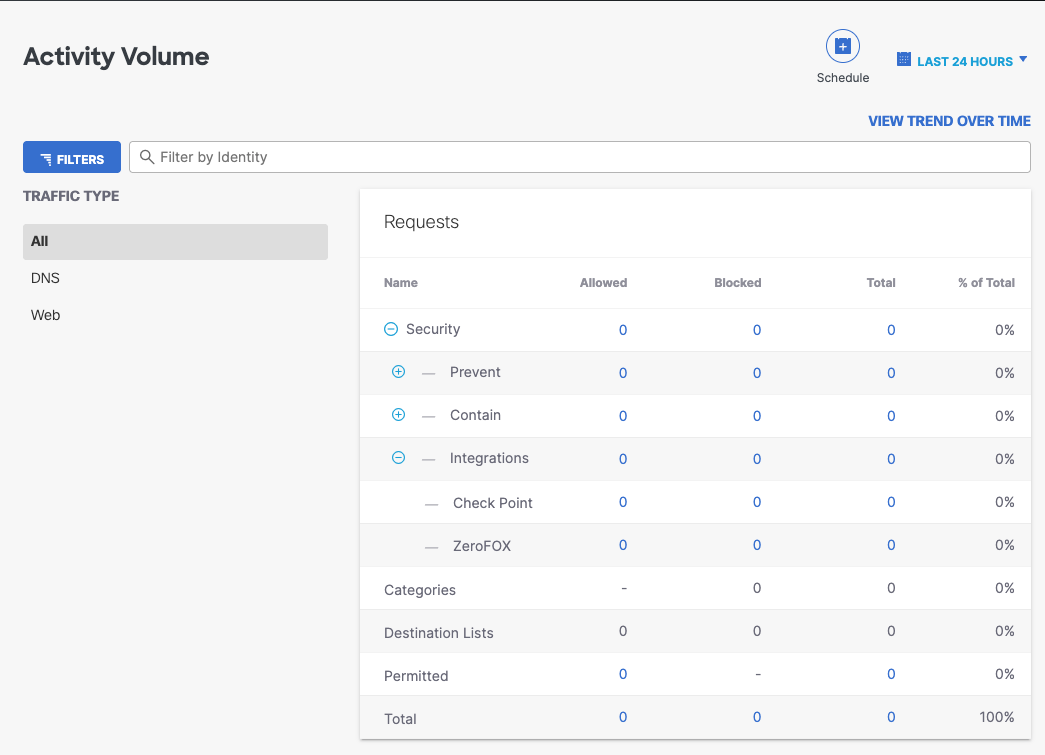Select All traffic type

[175, 241]
